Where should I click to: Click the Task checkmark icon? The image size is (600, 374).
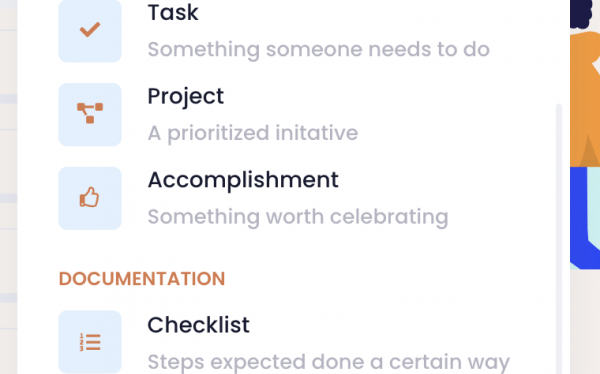click(90, 31)
